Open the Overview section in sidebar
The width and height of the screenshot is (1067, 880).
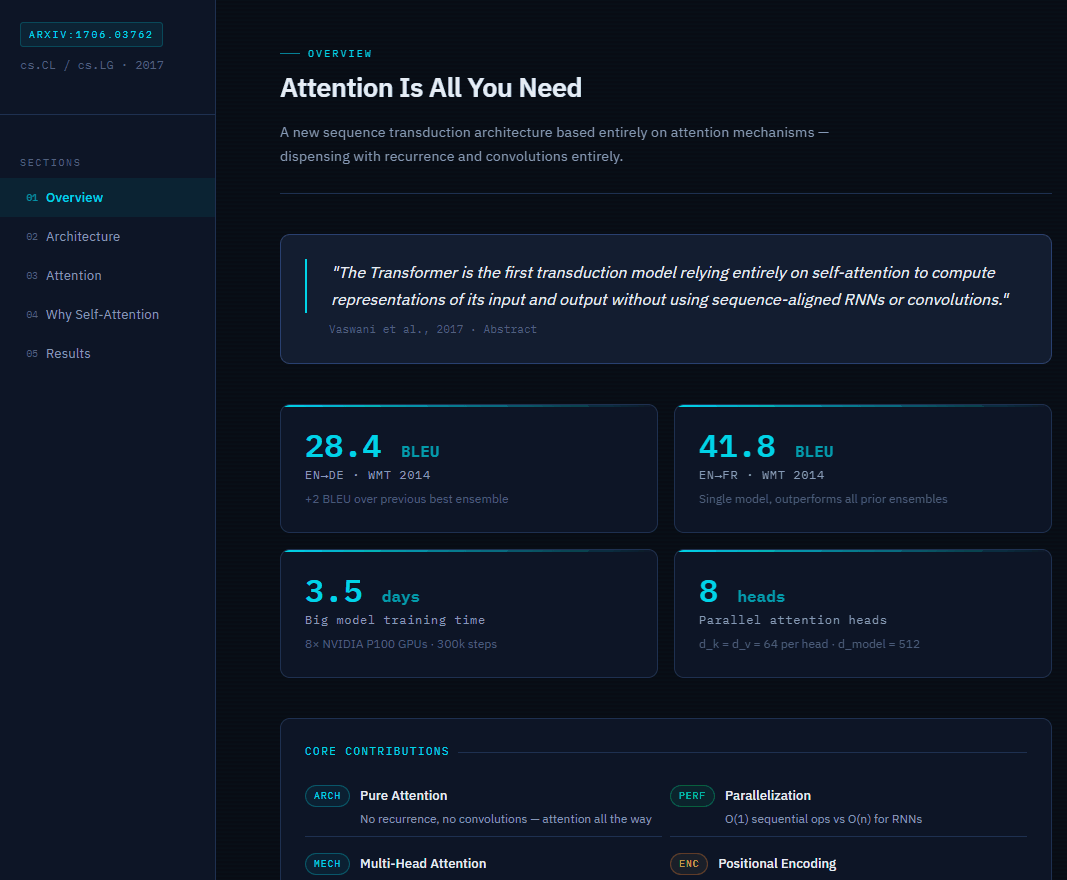[108, 197]
